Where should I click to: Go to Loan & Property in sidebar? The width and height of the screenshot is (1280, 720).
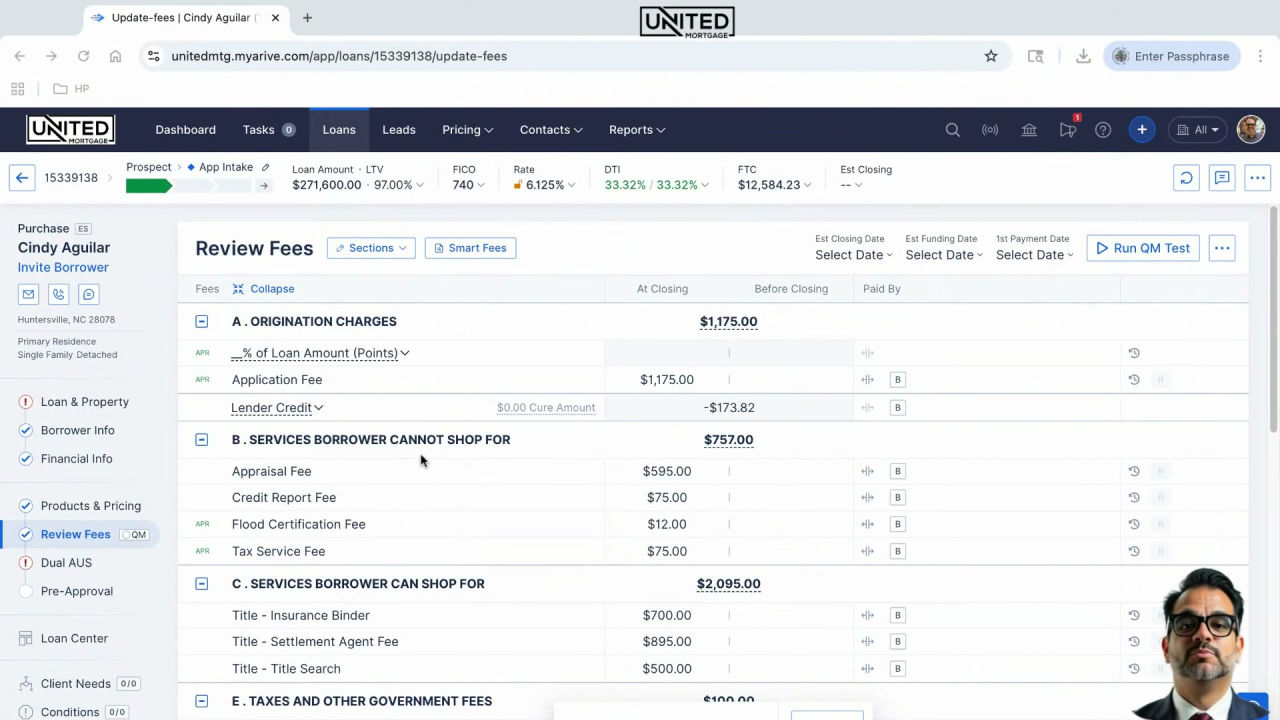(x=84, y=402)
